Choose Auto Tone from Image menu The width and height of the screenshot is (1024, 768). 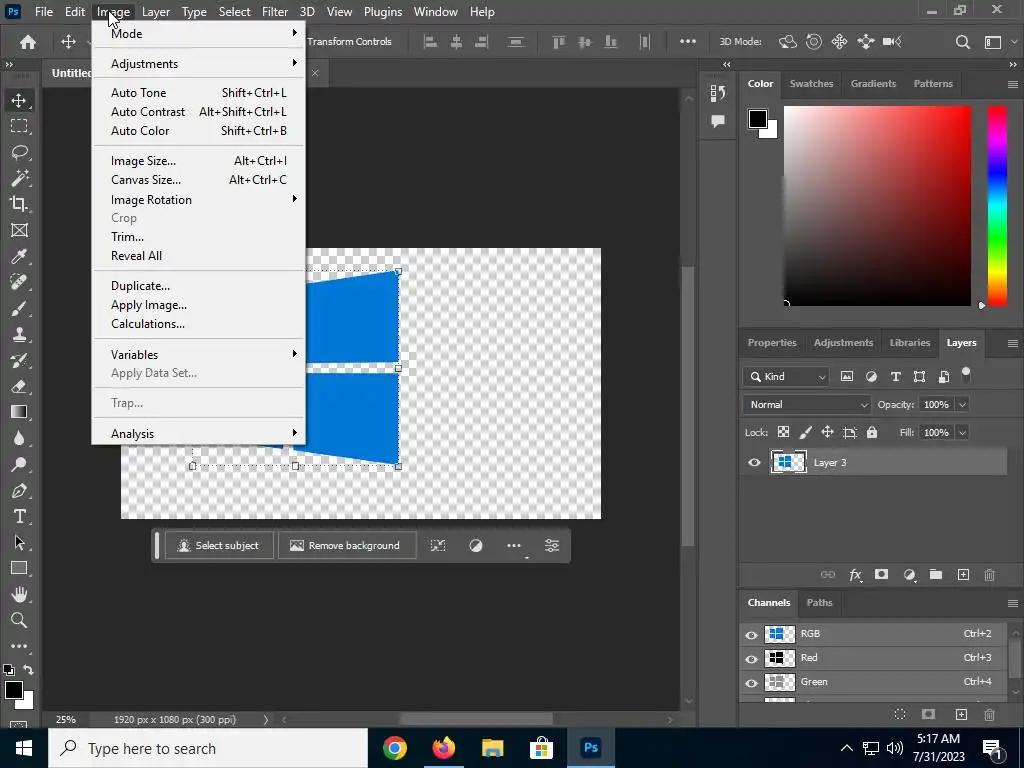(x=199, y=93)
